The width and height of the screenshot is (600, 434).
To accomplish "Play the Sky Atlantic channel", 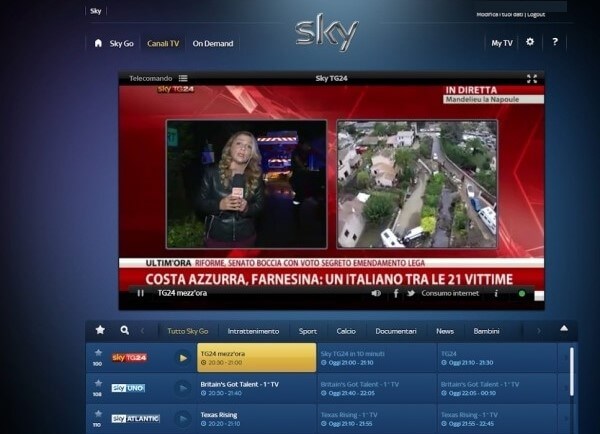I will click(x=183, y=419).
